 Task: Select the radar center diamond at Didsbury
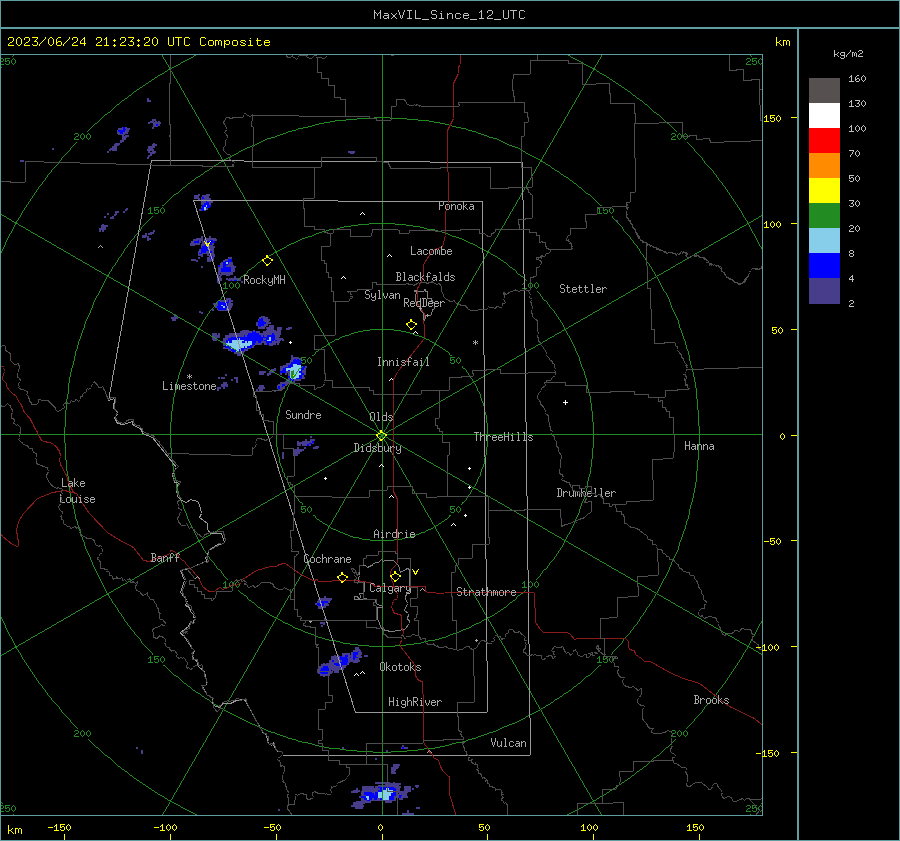[381, 436]
